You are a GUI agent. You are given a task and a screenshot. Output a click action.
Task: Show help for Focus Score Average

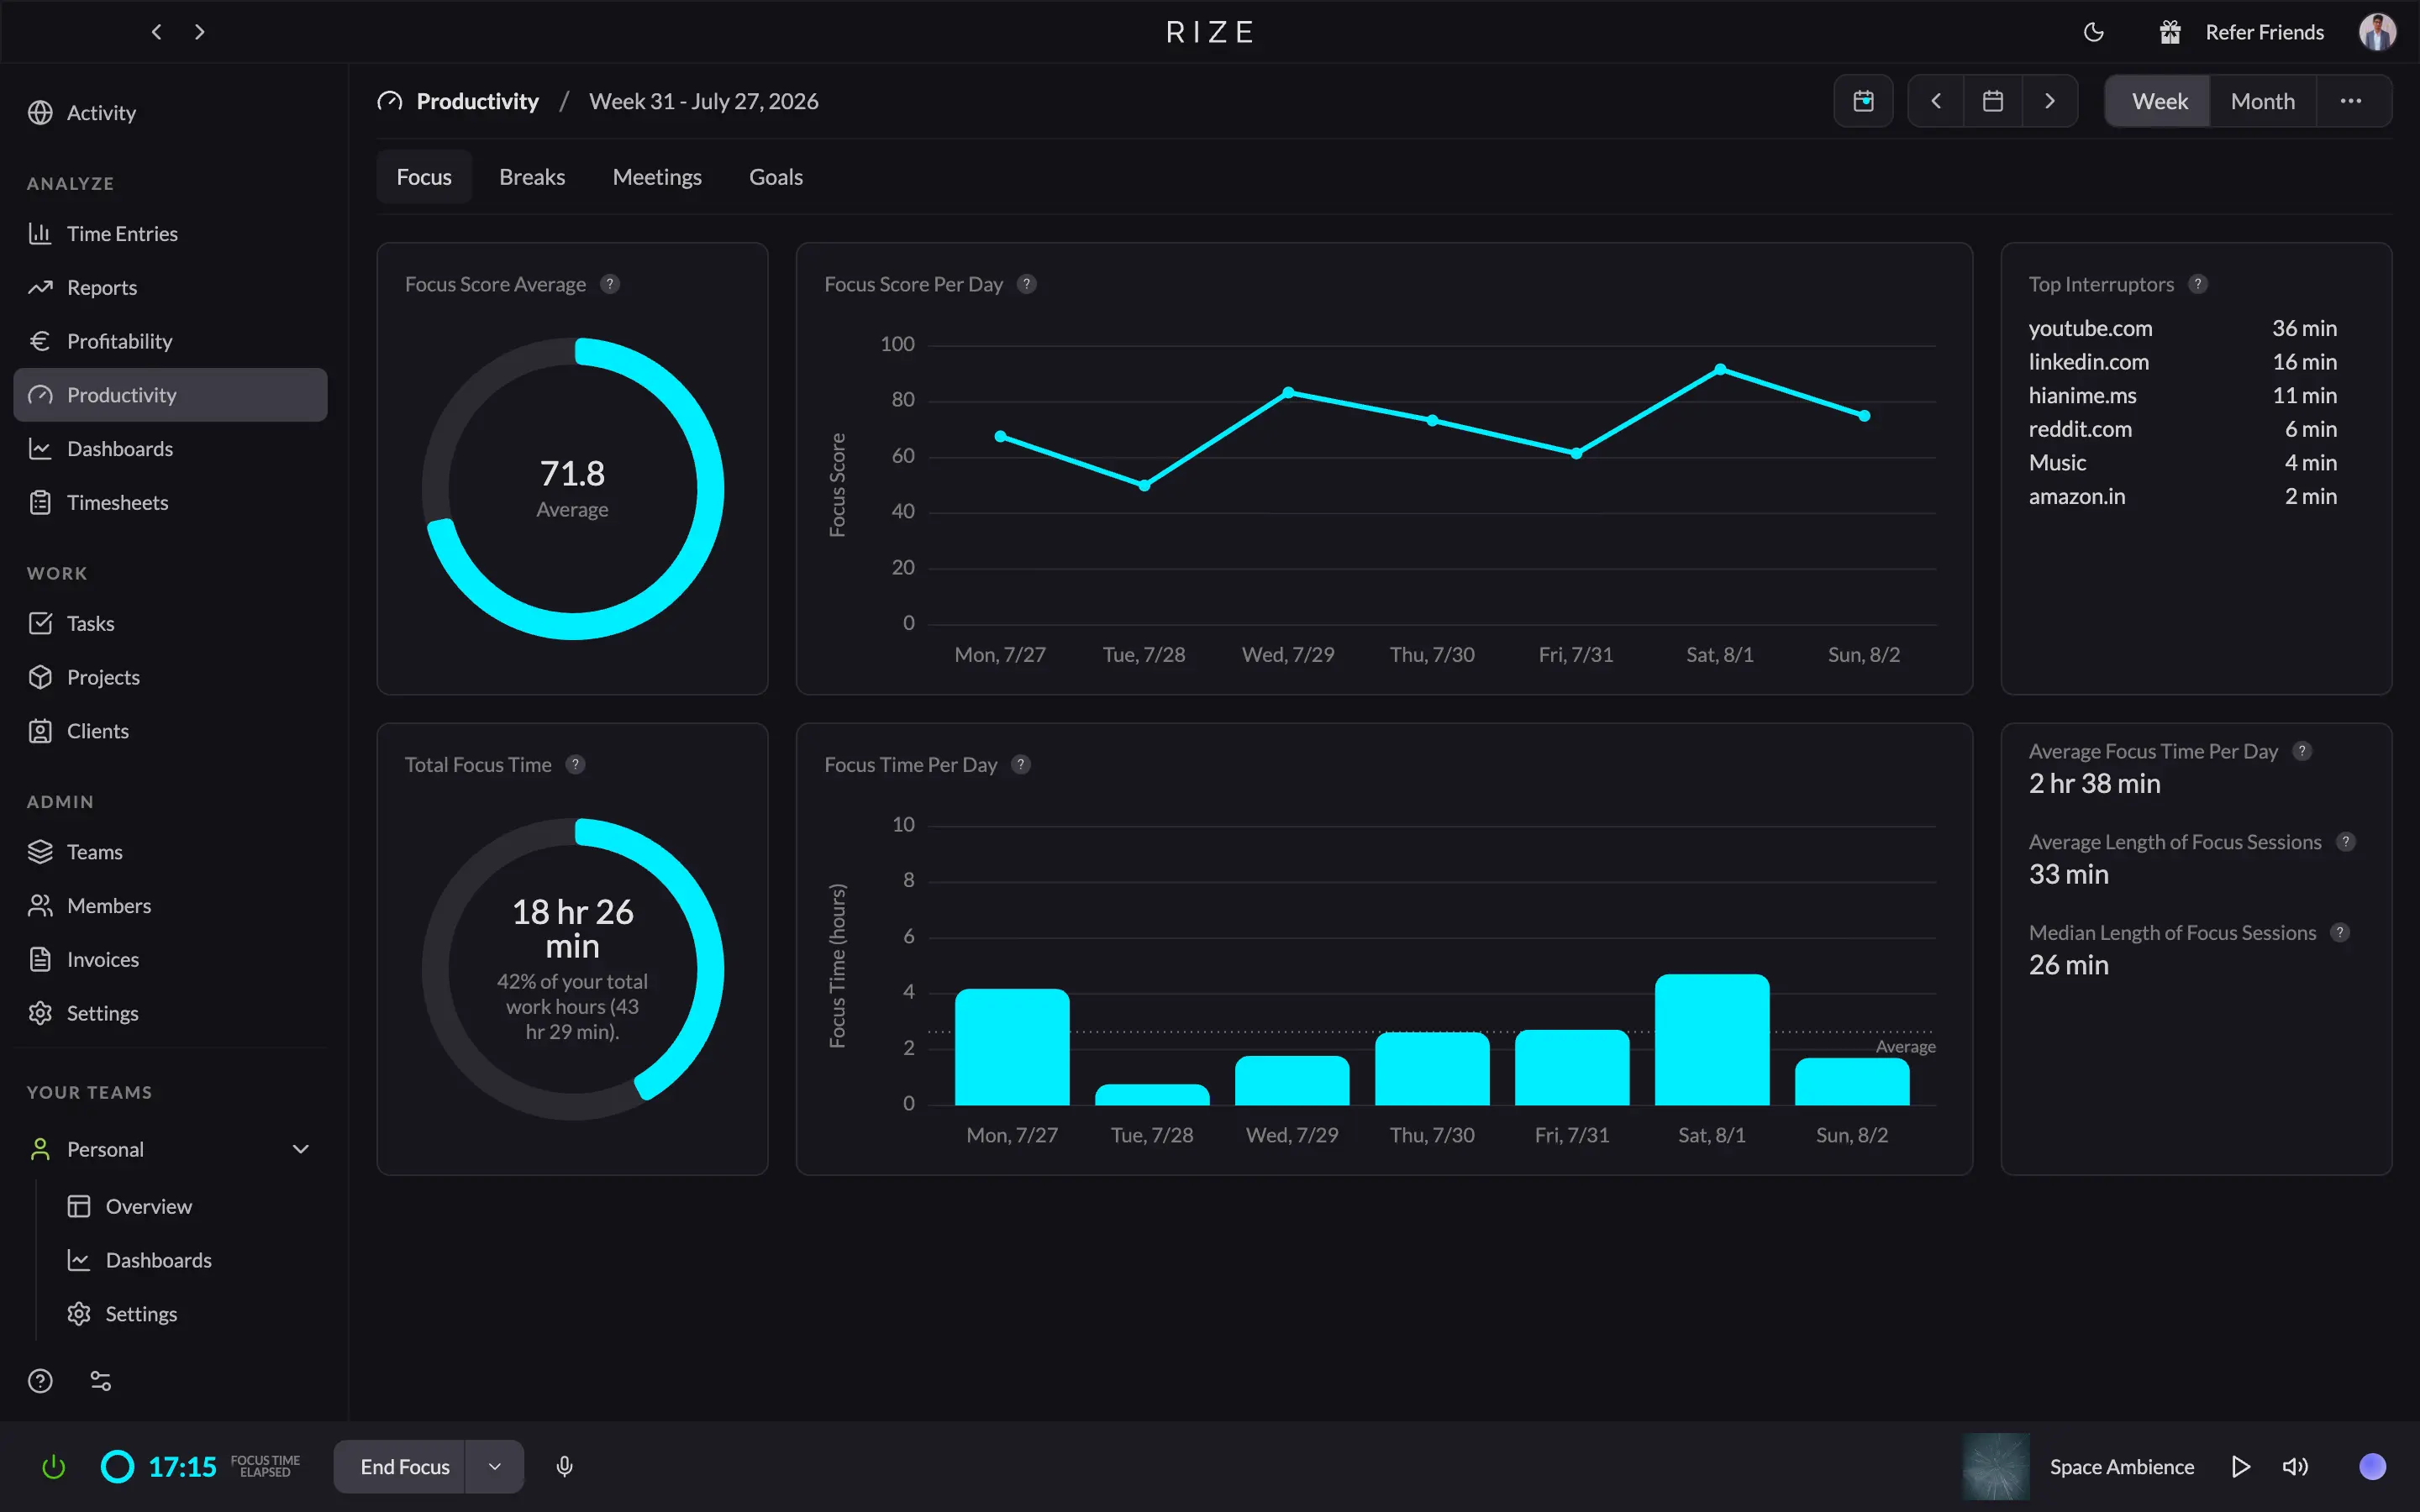point(610,284)
